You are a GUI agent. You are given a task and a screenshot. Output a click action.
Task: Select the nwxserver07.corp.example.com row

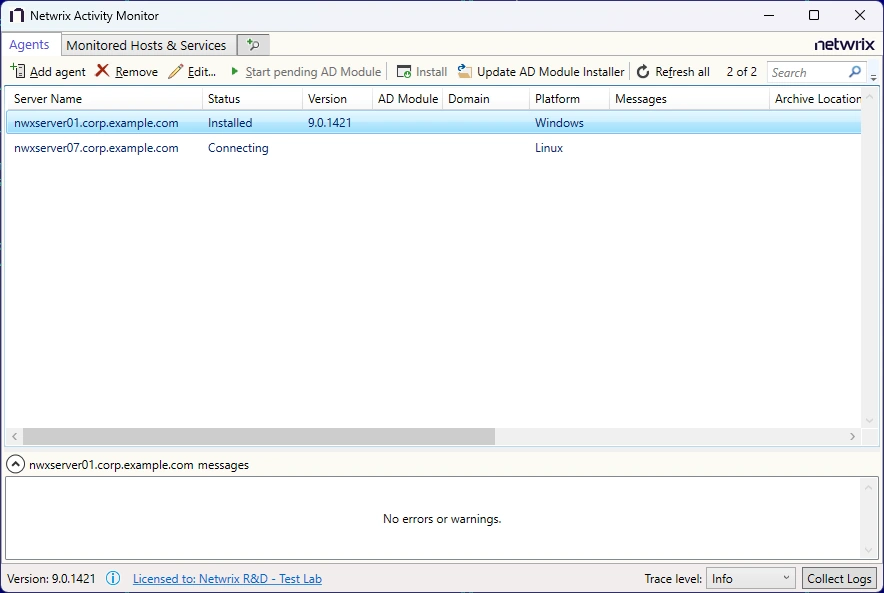click(x=97, y=147)
